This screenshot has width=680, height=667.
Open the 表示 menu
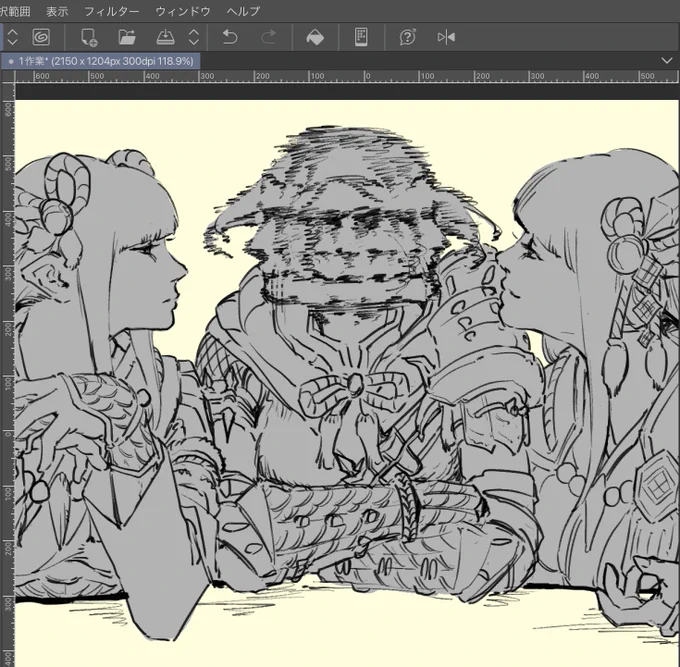(57, 11)
